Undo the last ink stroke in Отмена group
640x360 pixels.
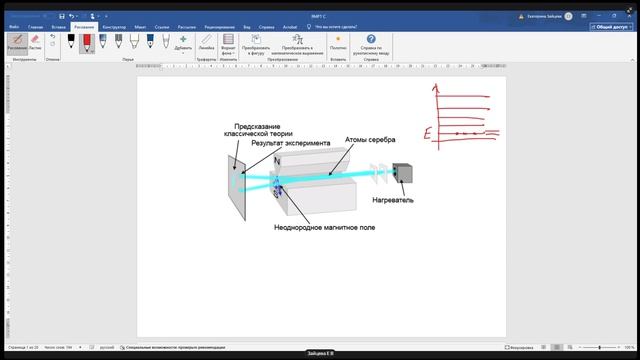tap(53, 36)
